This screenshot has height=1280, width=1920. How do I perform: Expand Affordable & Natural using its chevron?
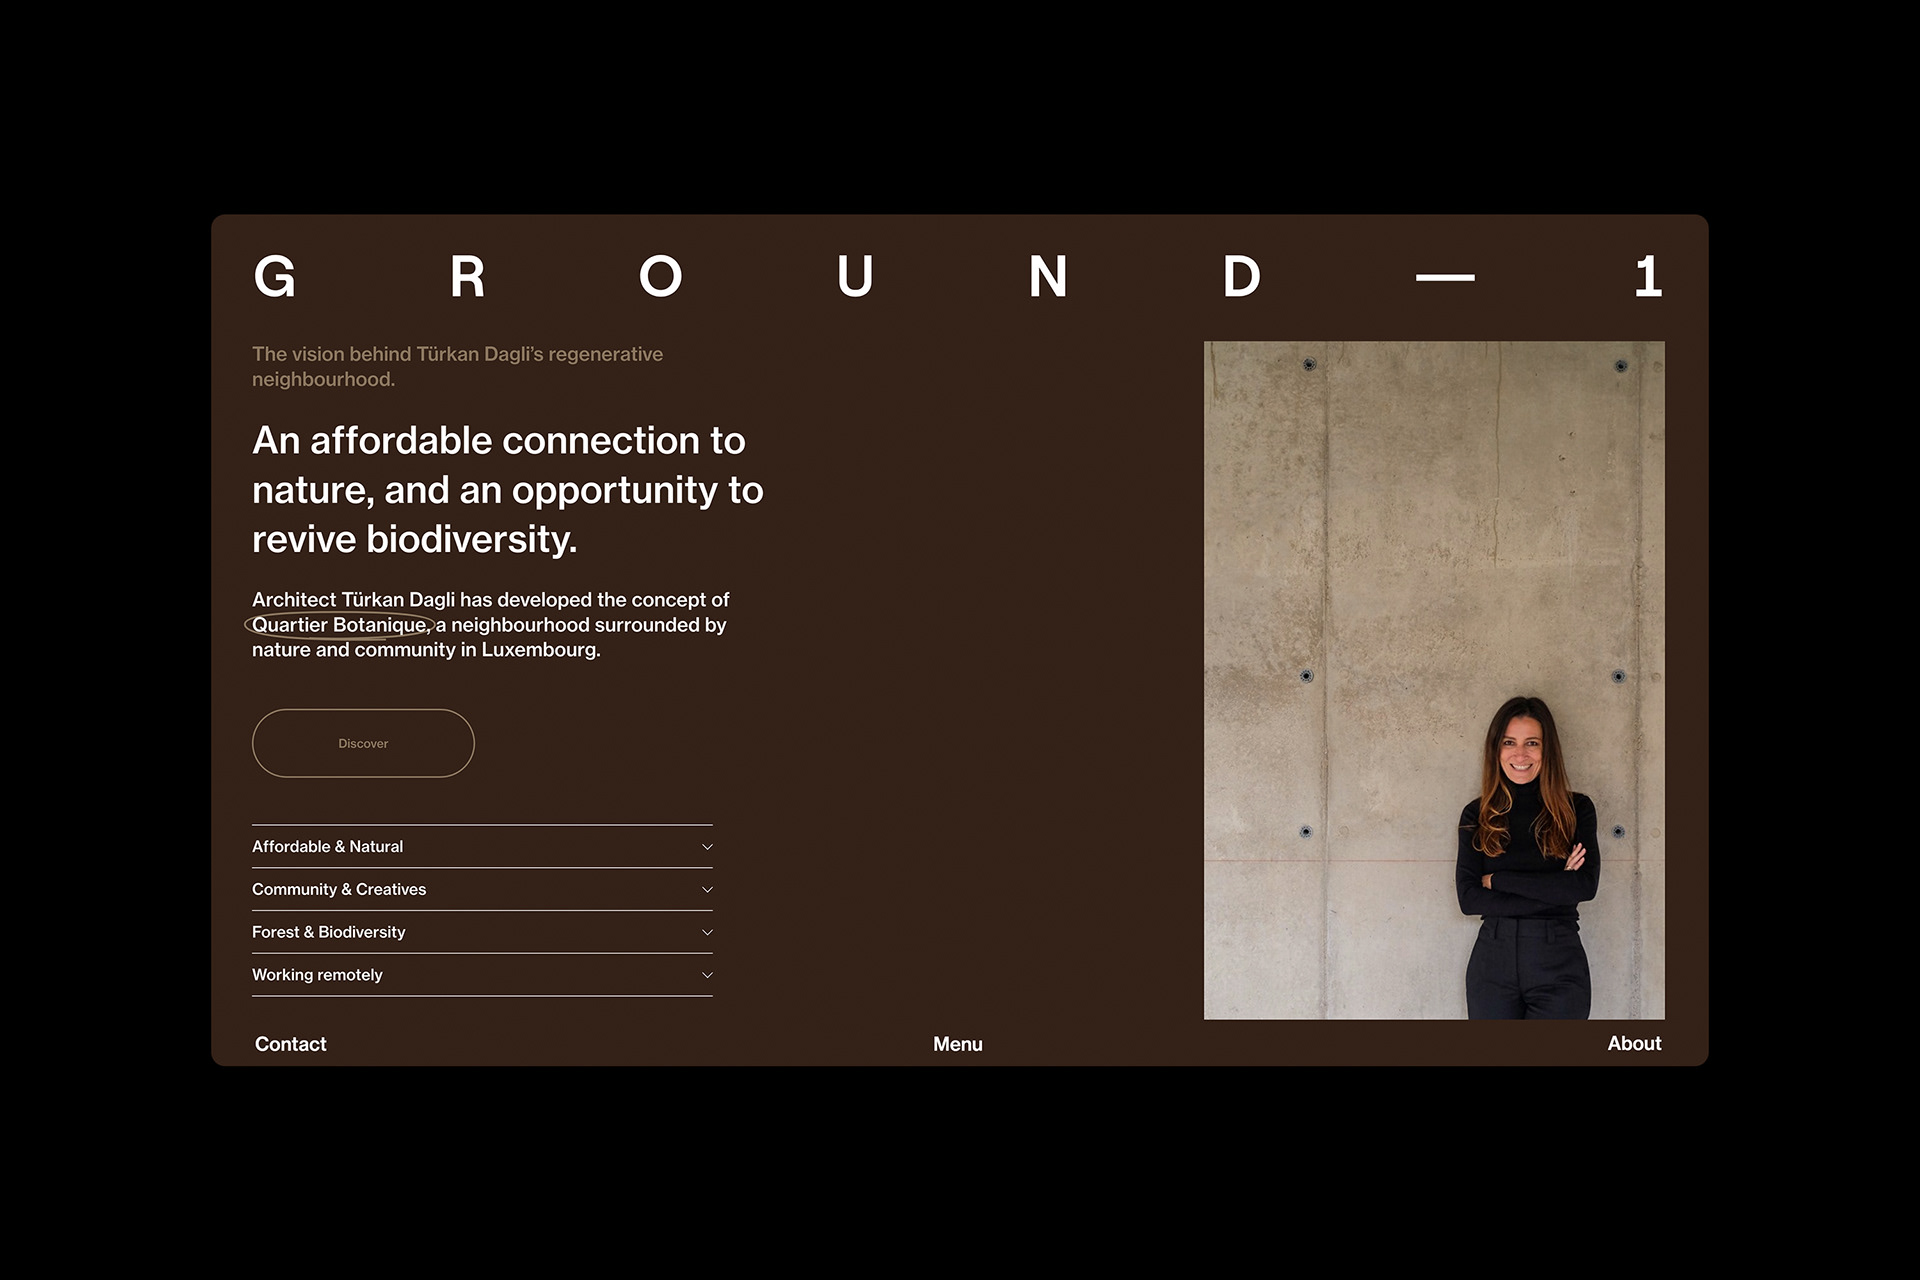[707, 847]
